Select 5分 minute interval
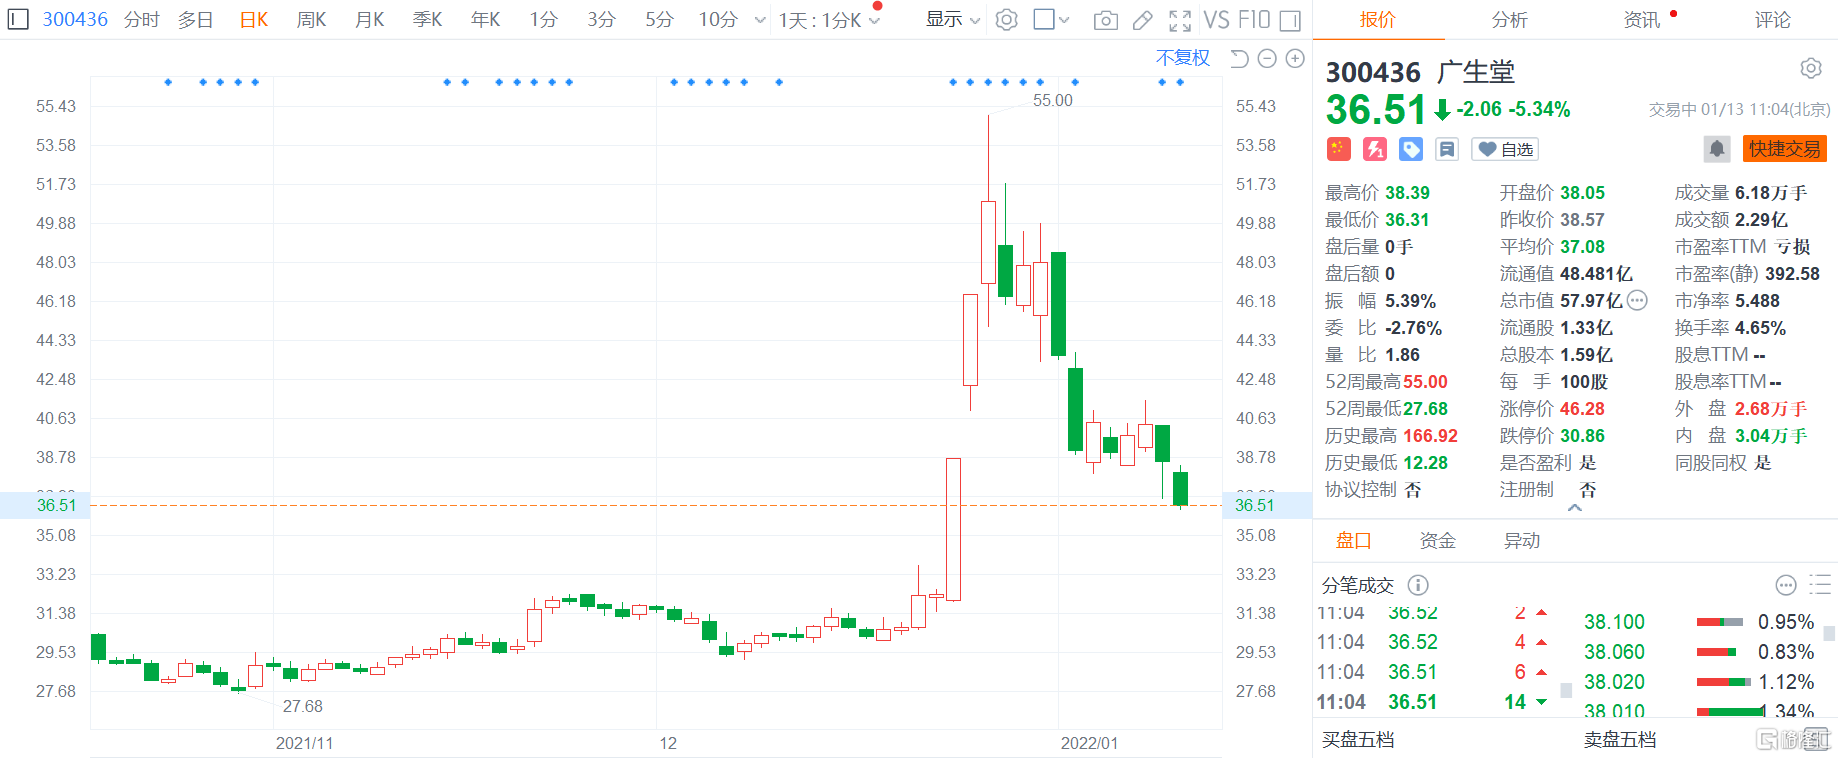 point(659,20)
